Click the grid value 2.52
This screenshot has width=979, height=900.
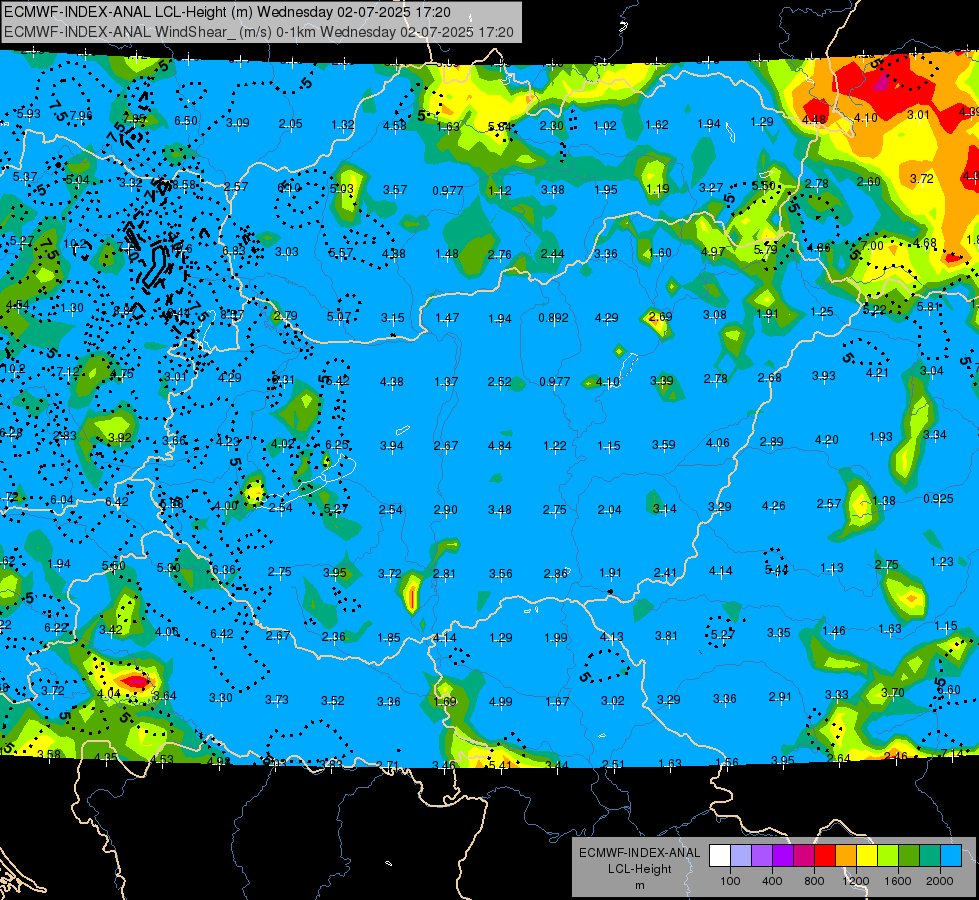click(x=499, y=382)
